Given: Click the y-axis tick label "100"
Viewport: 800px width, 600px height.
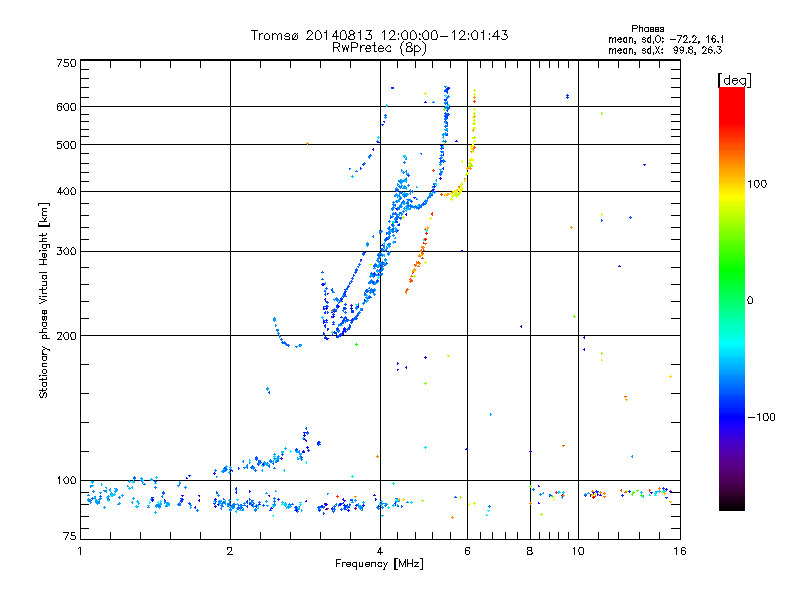Looking at the screenshot, I should click(66, 481).
